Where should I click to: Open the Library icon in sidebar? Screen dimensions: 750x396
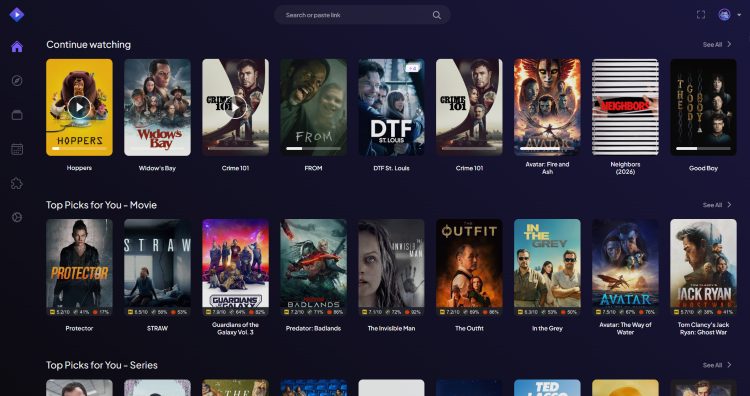pos(17,115)
